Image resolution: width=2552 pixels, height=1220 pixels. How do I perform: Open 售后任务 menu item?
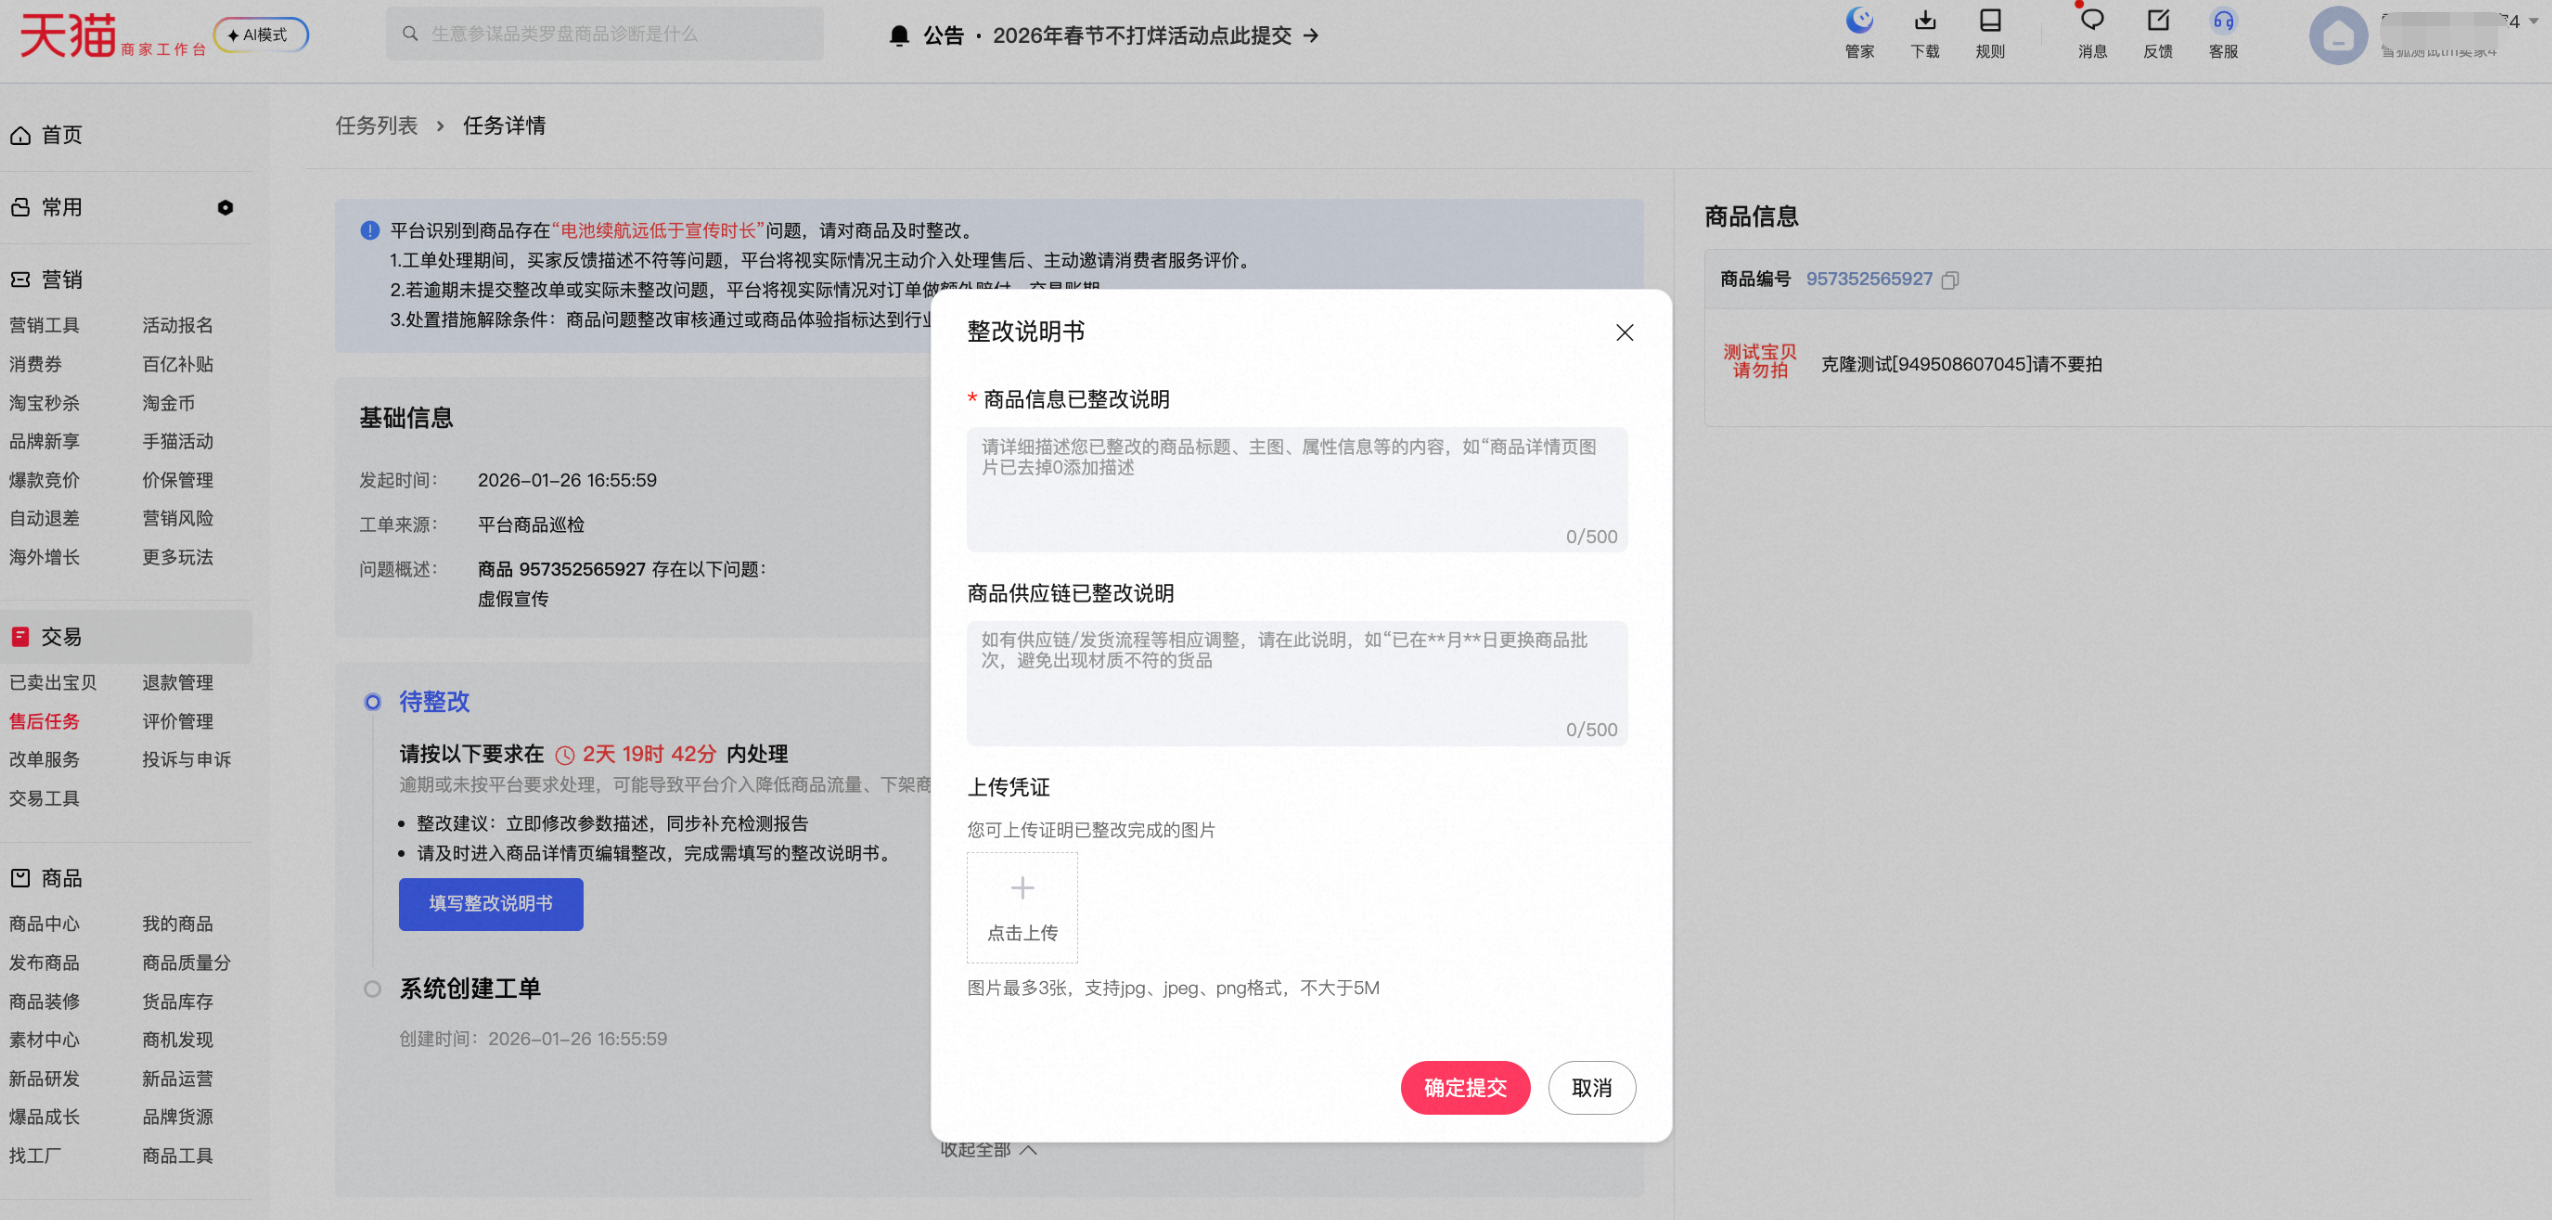44,721
